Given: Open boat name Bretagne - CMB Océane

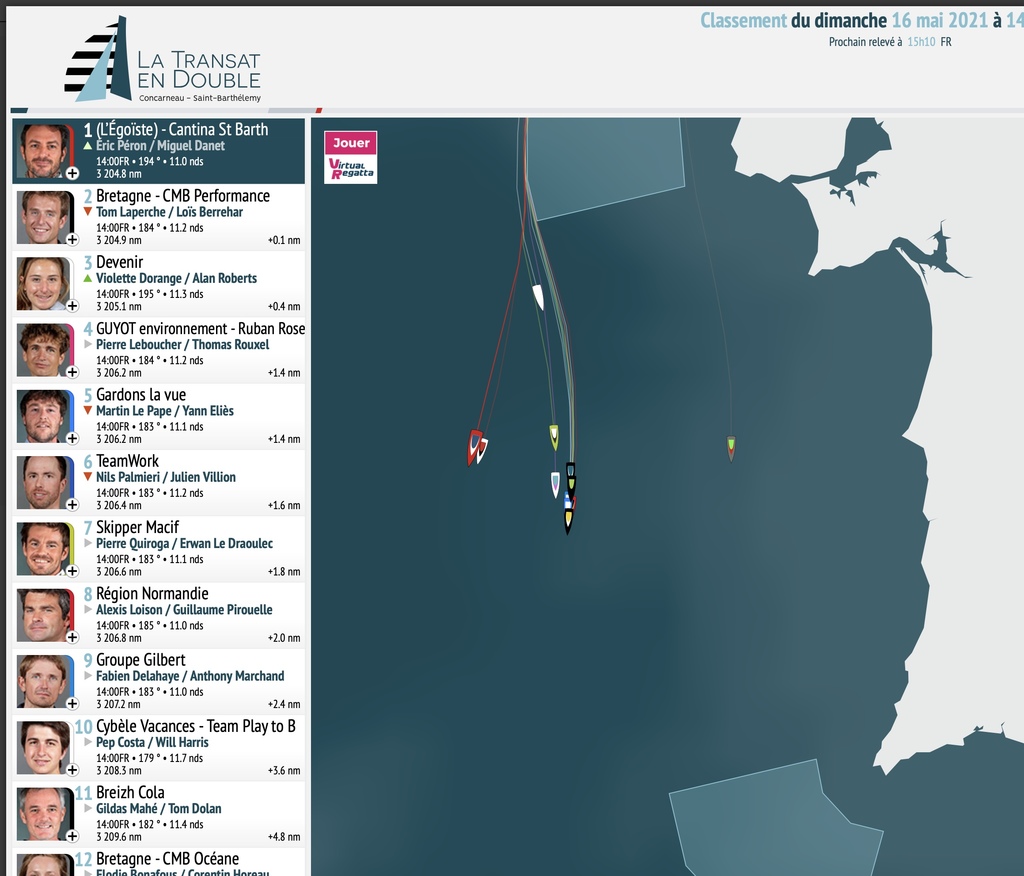Looking at the screenshot, I should coord(167,858).
